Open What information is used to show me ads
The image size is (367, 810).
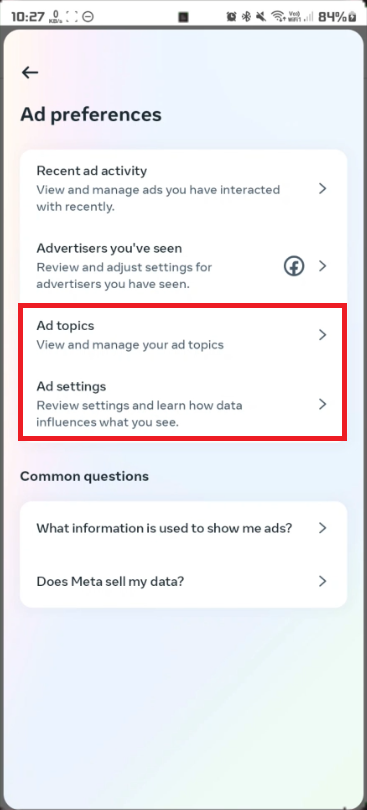(184, 528)
